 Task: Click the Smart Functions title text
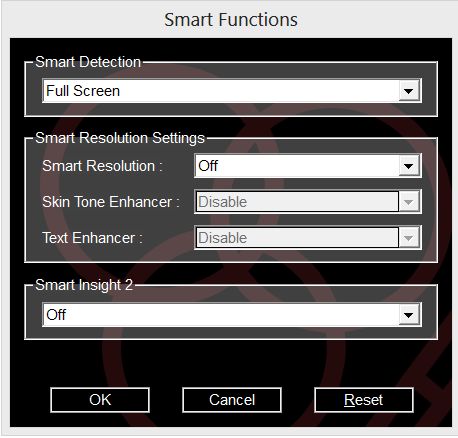pos(231,20)
